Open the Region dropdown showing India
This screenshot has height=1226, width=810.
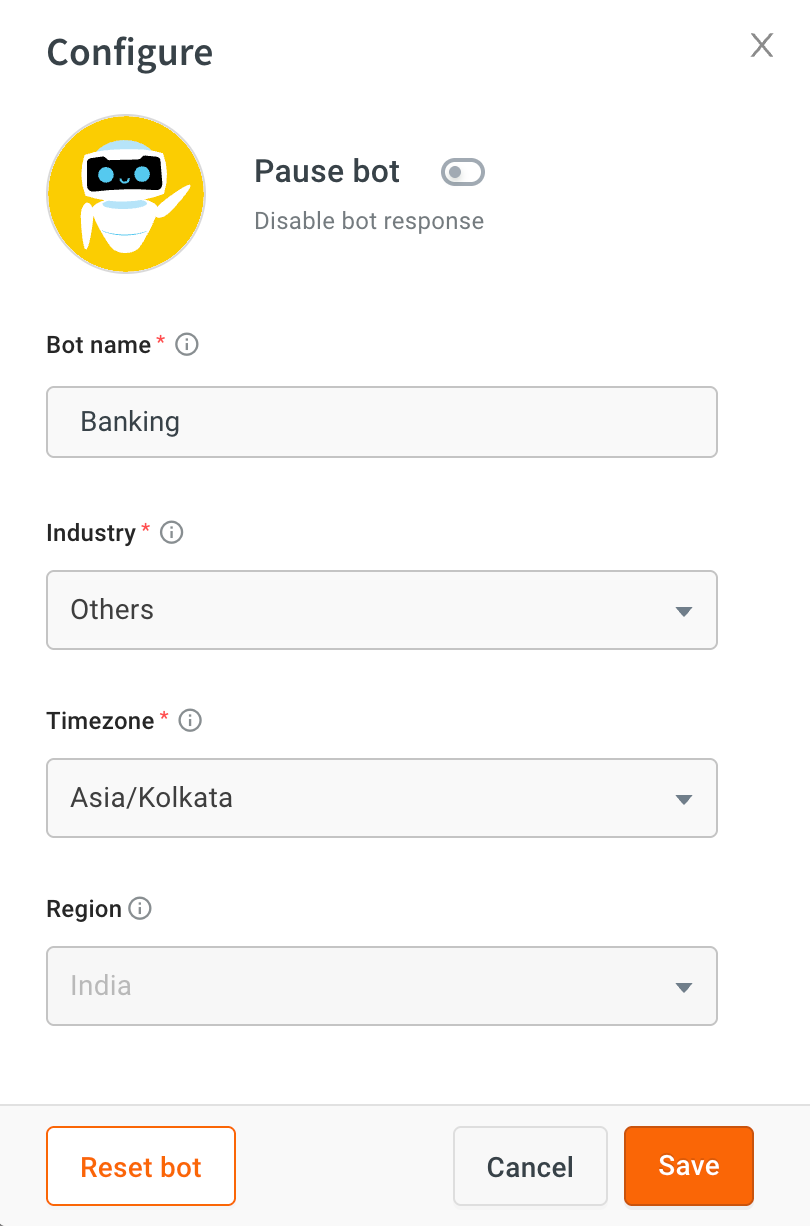pos(381,986)
